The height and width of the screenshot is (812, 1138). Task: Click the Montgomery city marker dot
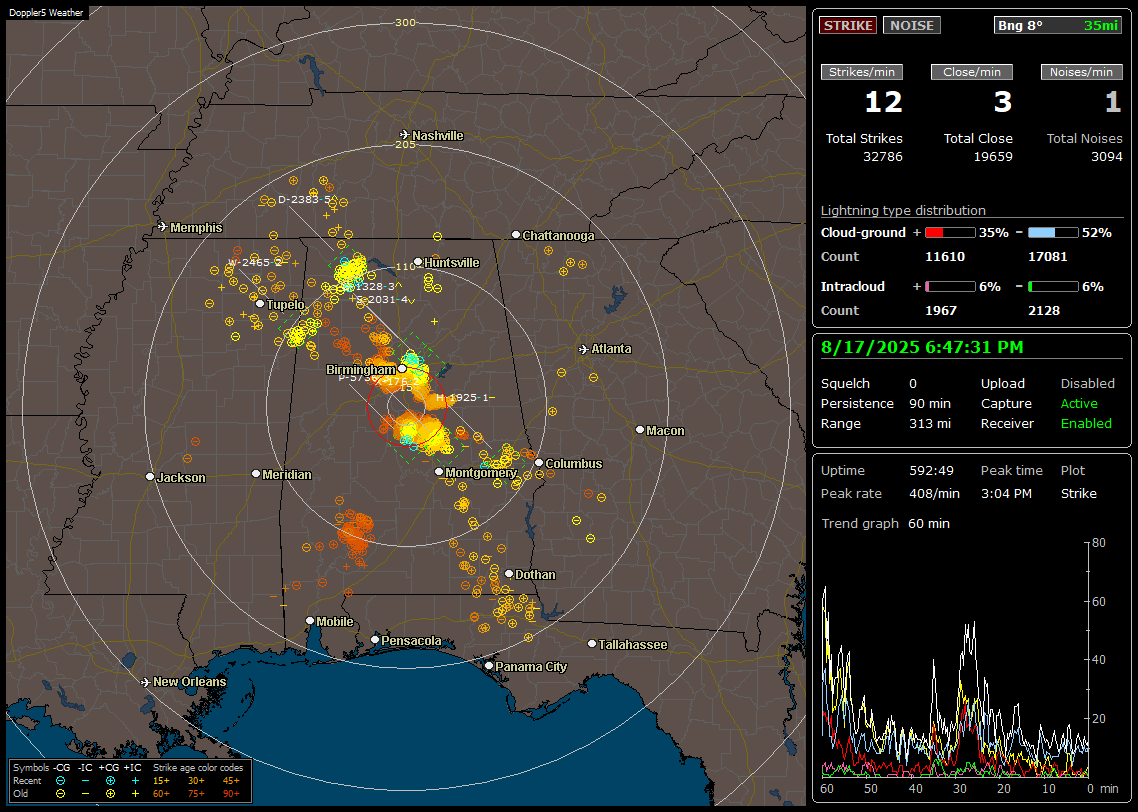point(439,472)
